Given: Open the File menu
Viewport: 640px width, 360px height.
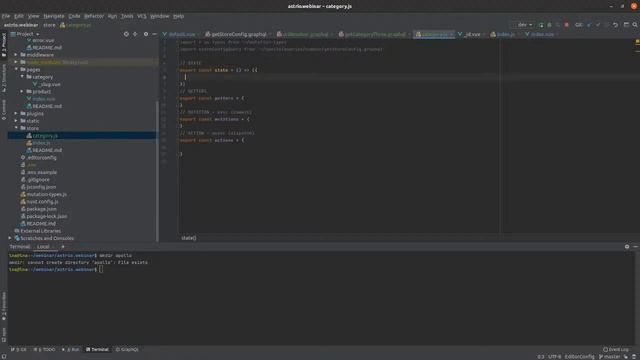Looking at the screenshot, I should click(6, 16).
